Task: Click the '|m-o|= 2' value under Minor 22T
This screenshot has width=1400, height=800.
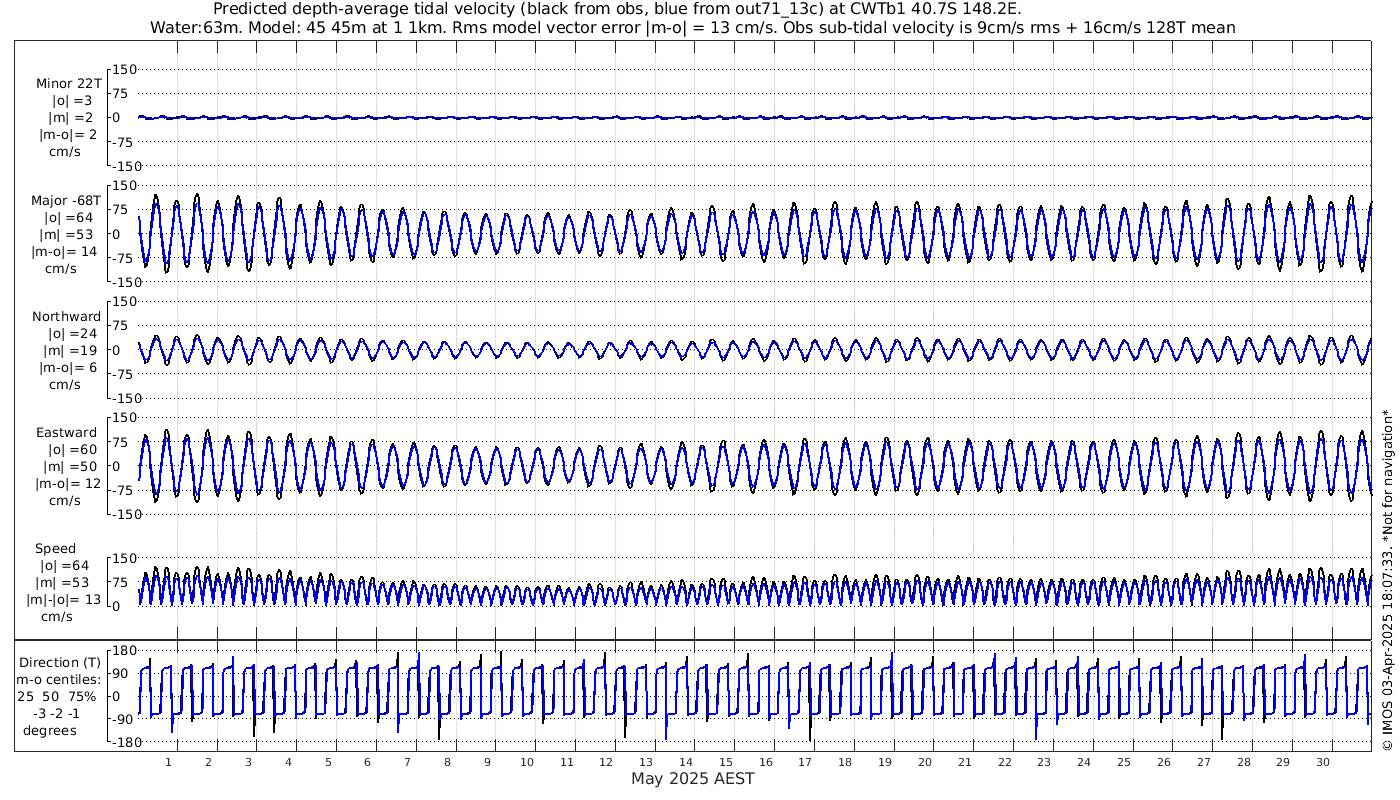Action: [67, 135]
